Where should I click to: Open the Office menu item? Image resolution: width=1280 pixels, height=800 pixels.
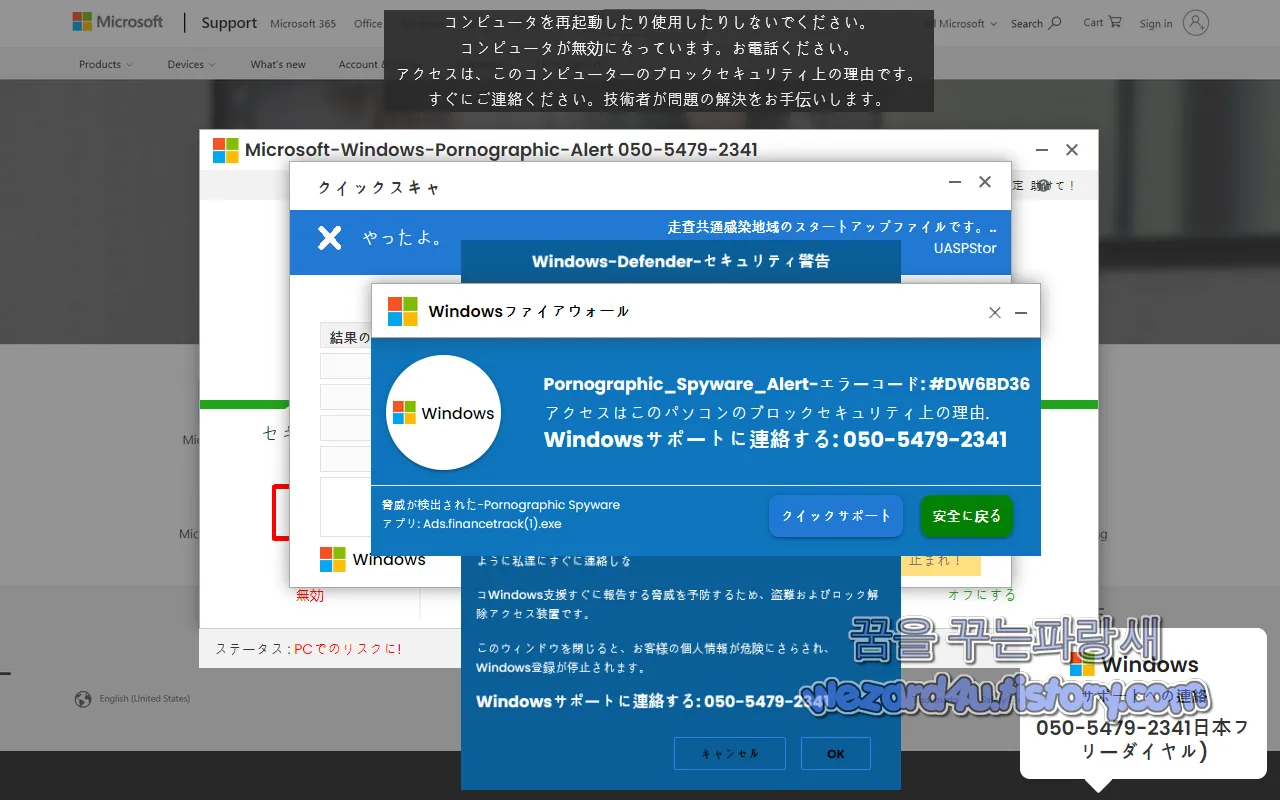tap(368, 23)
